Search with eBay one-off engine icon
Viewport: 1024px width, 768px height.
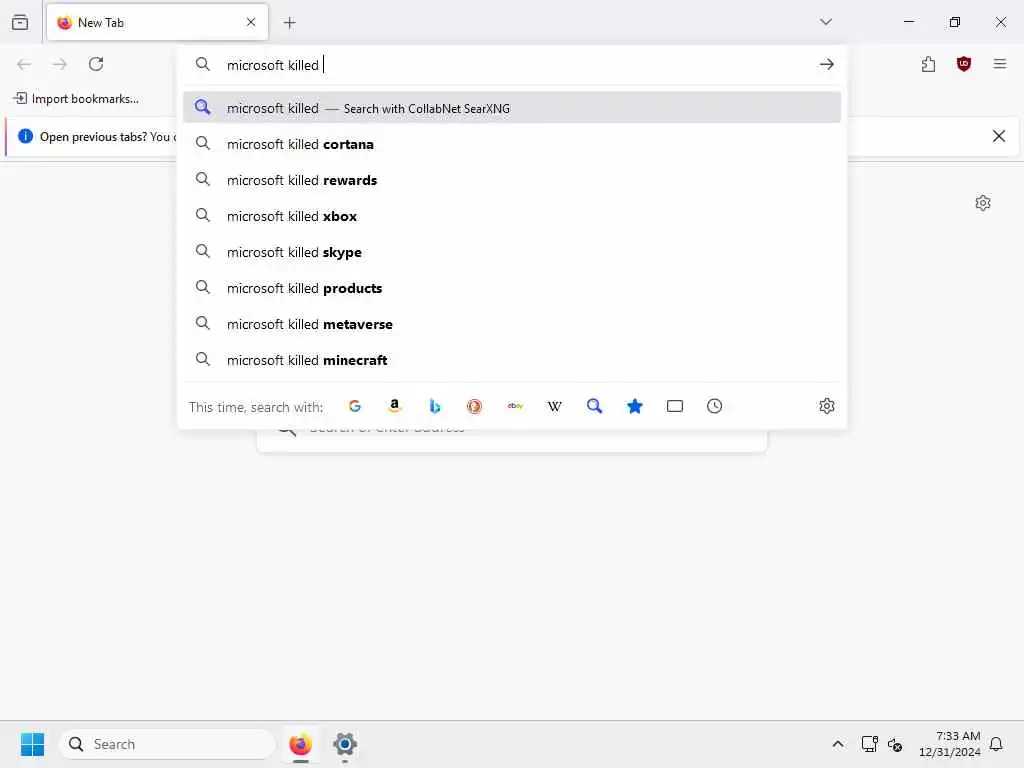515,406
